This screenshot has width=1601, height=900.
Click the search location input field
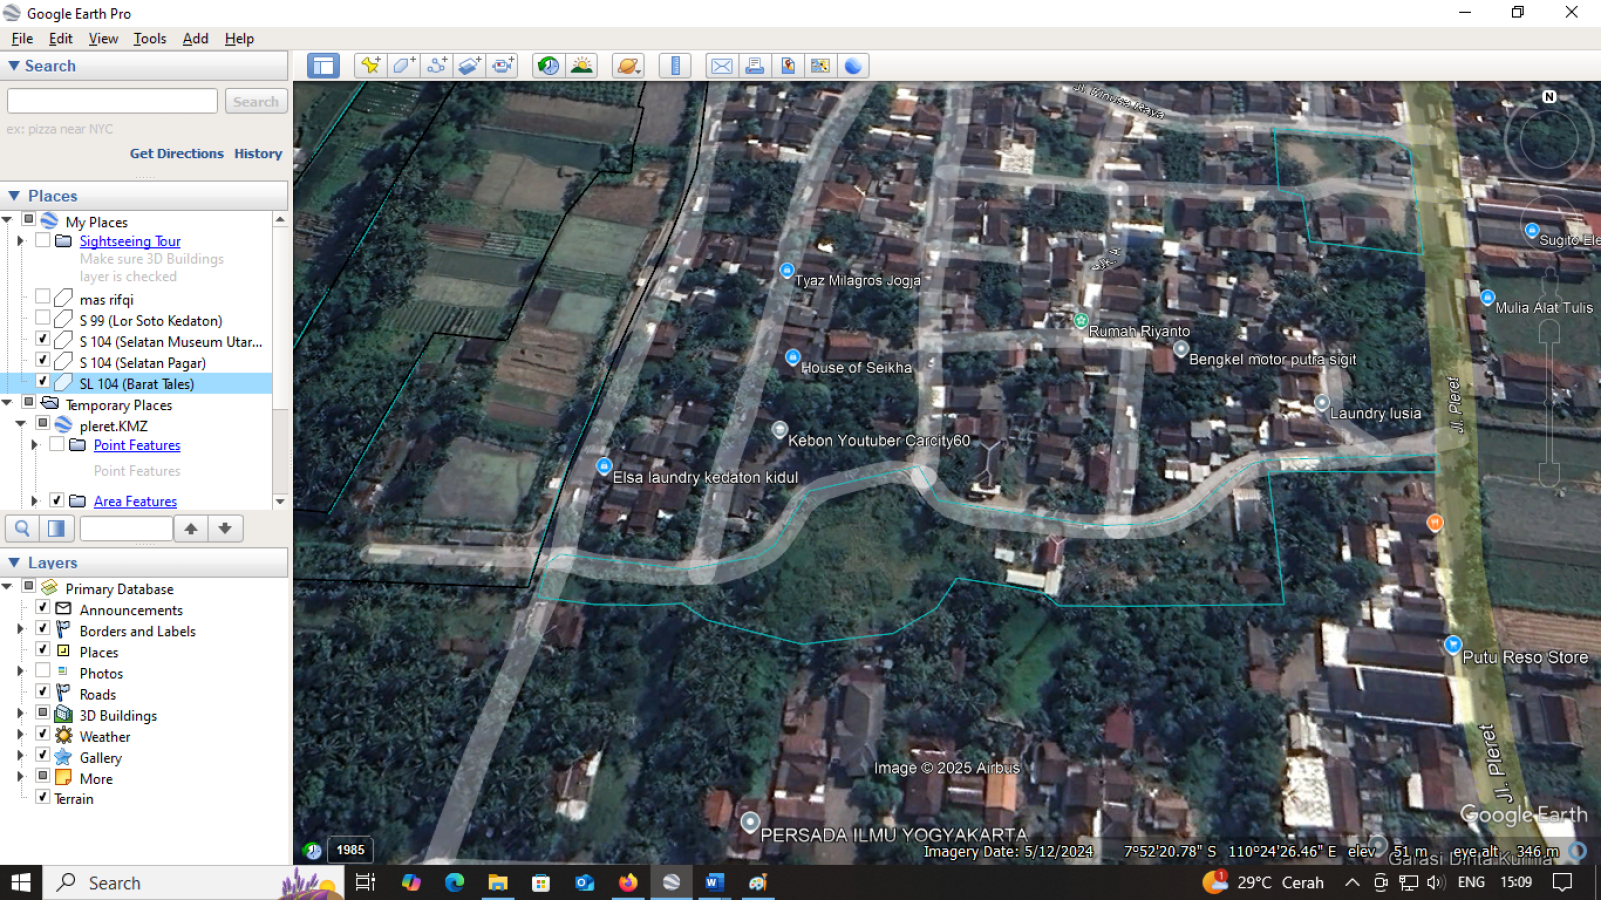click(x=112, y=101)
